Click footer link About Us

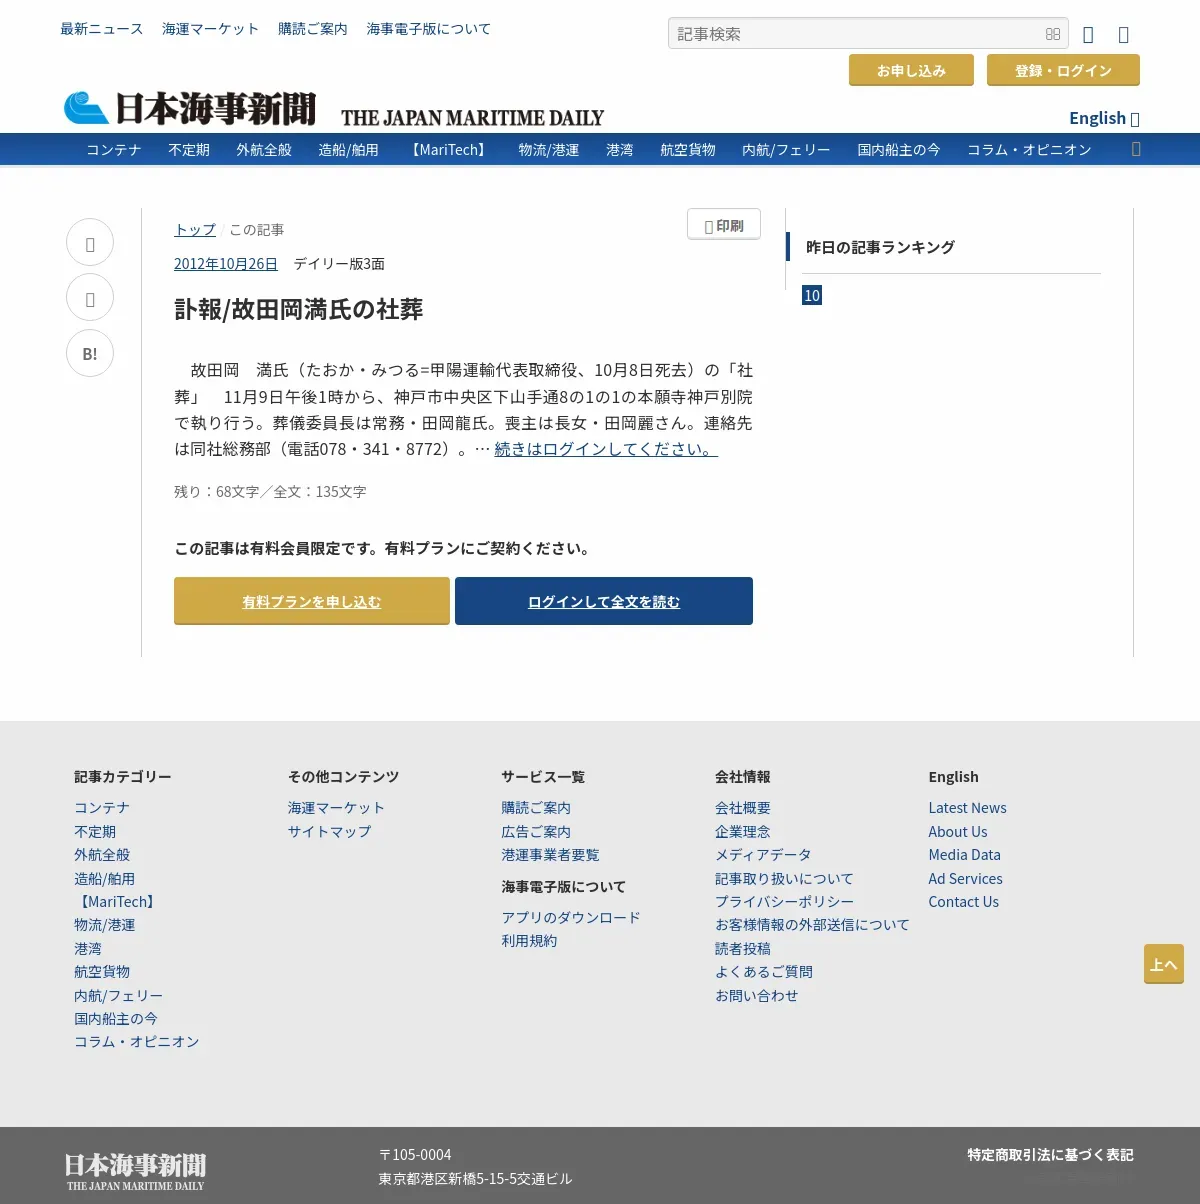pyautogui.click(x=957, y=831)
